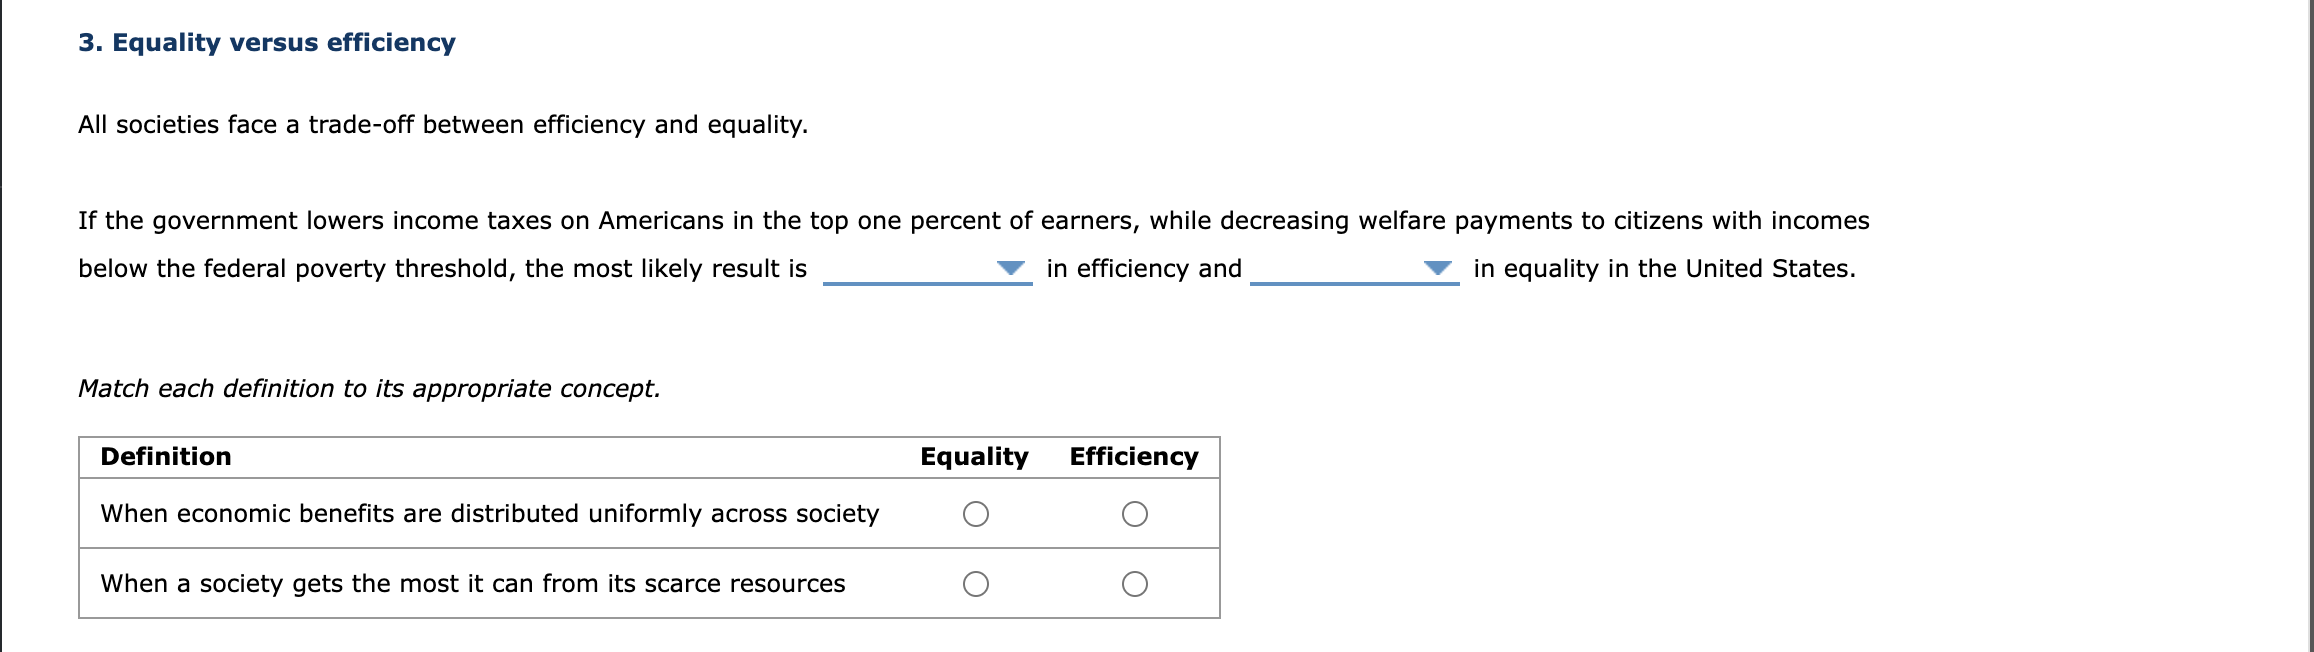2314x652 pixels.
Task: Click the 'When economic benefits are distributed' definition text
Action: tap(490, 514)
